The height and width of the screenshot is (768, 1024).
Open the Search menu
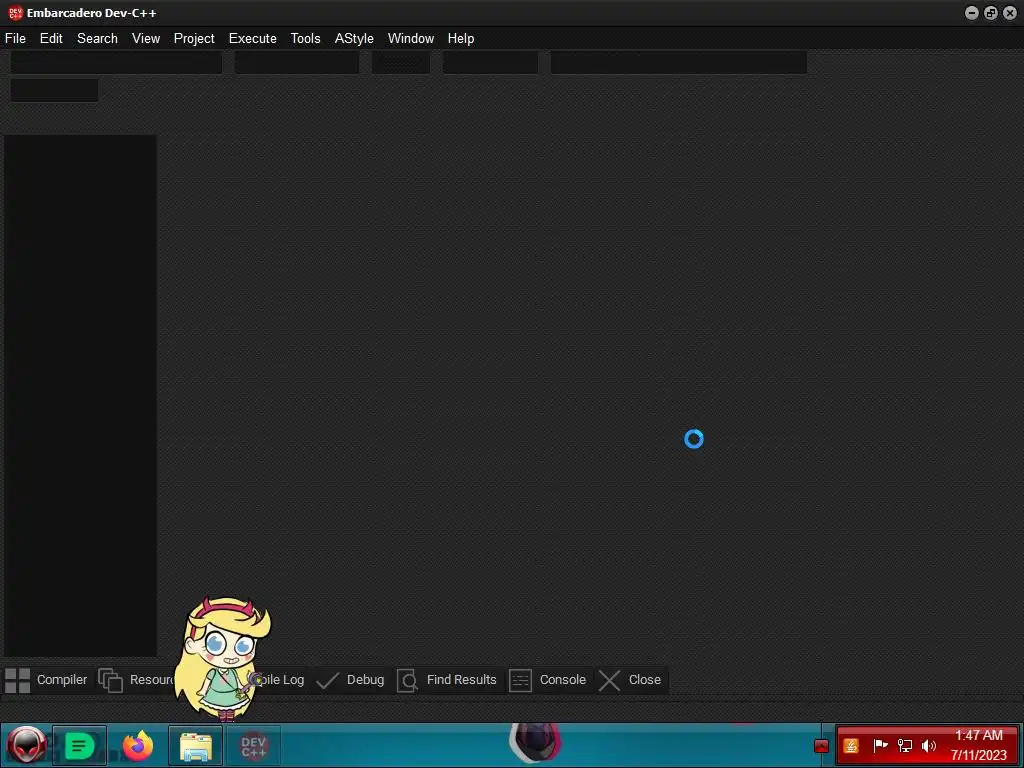tap(97, 39)
